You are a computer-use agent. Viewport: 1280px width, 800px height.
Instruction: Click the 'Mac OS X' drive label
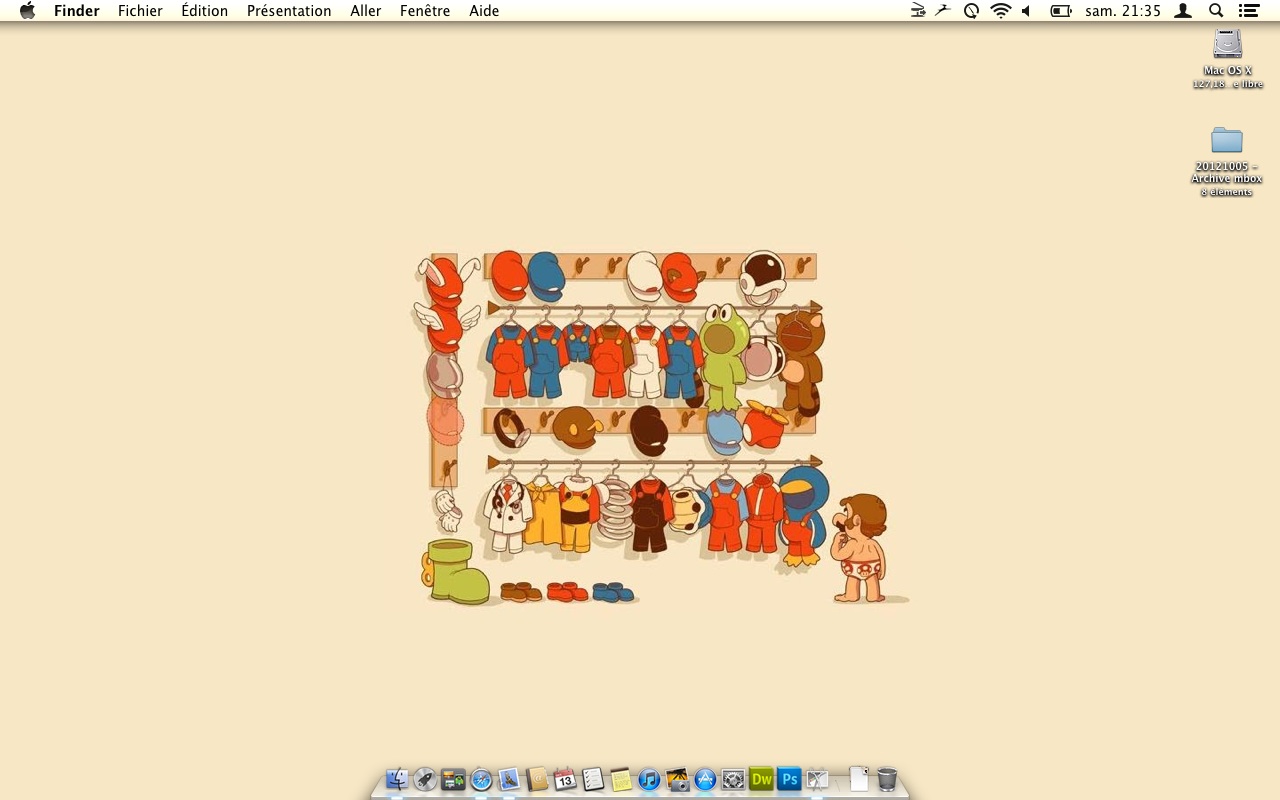pos(1228,71)
